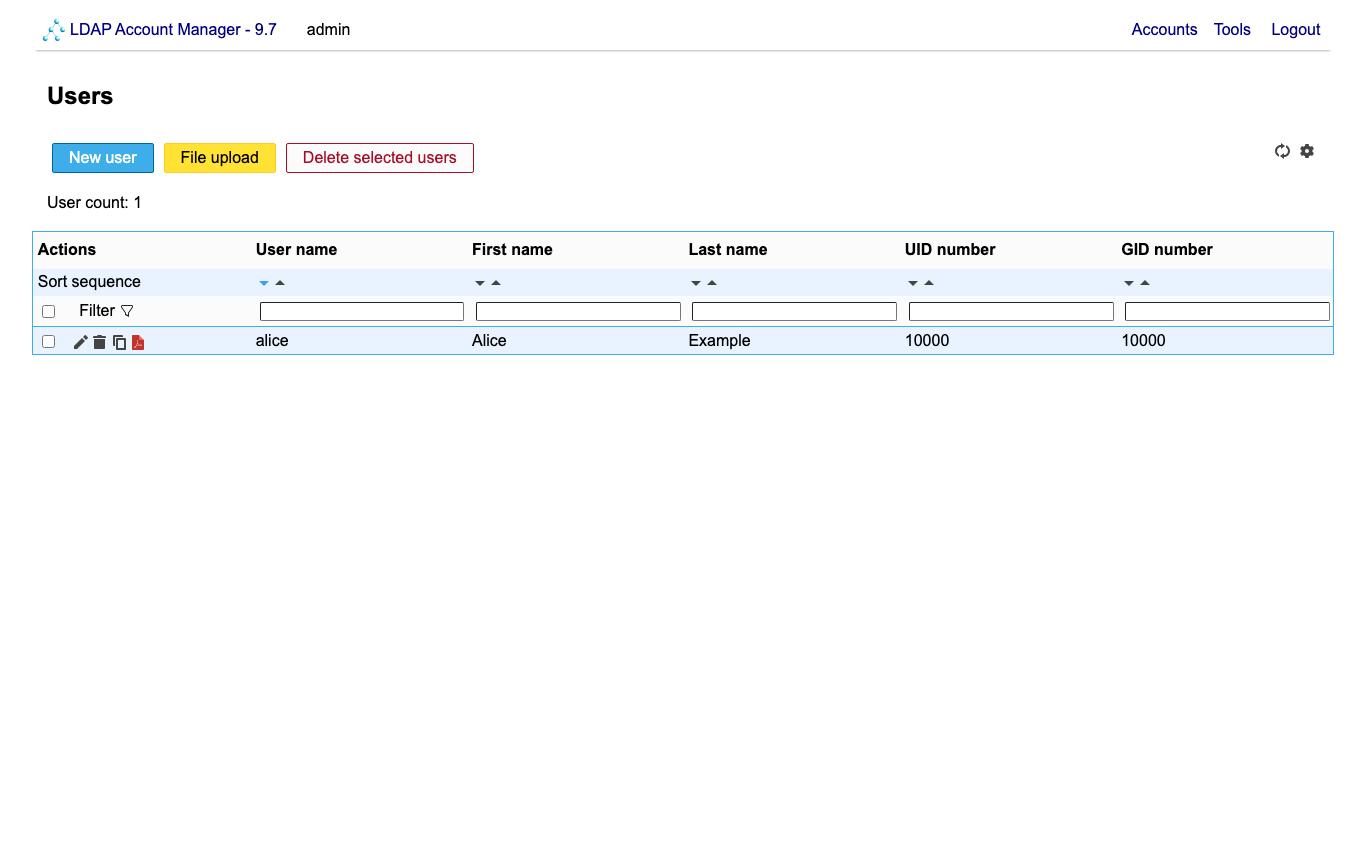Viewport: 1366px width, 860px height.
Task: Click the 'Alice' first name cell
Action: 489,341
